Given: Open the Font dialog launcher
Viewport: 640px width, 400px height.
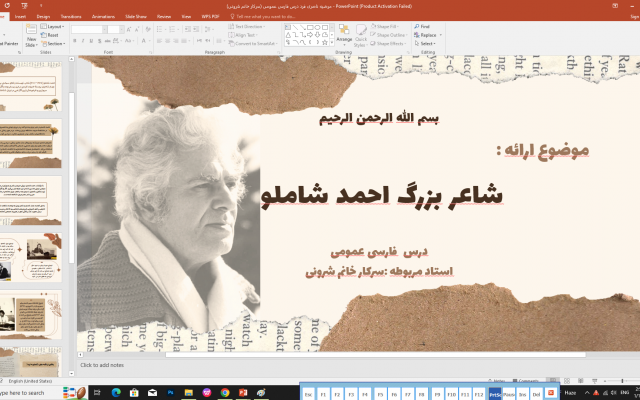Looking at the screenshot, I should [150, 52].
